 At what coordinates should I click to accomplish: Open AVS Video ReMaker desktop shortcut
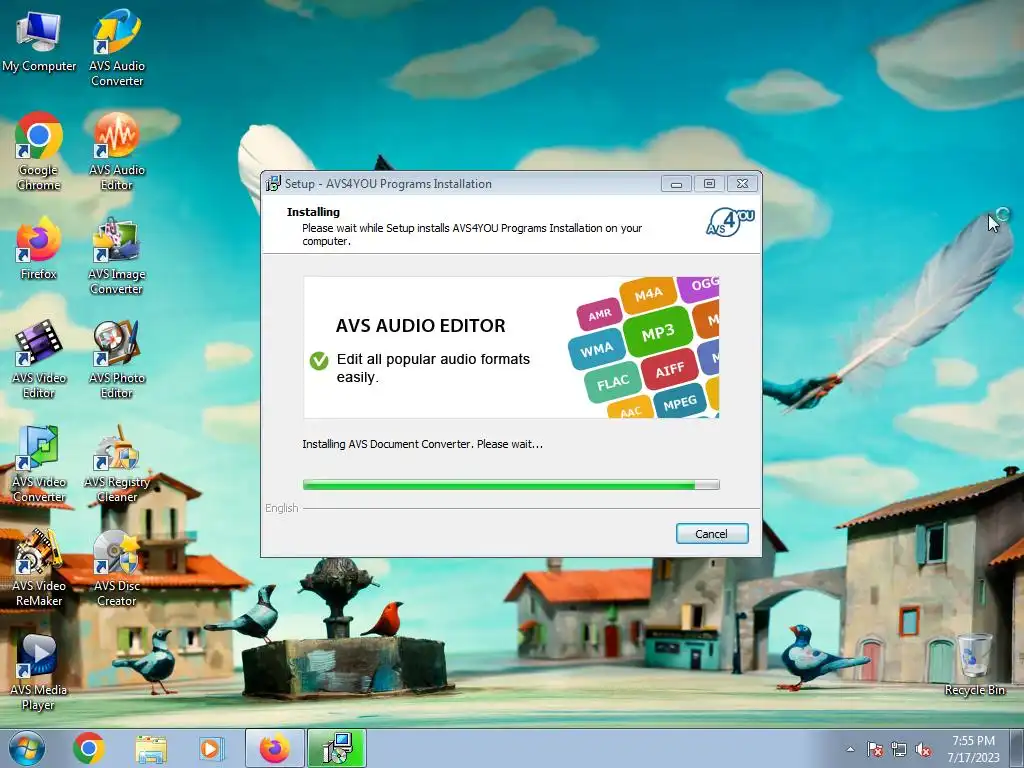click(x=39, y=567)
